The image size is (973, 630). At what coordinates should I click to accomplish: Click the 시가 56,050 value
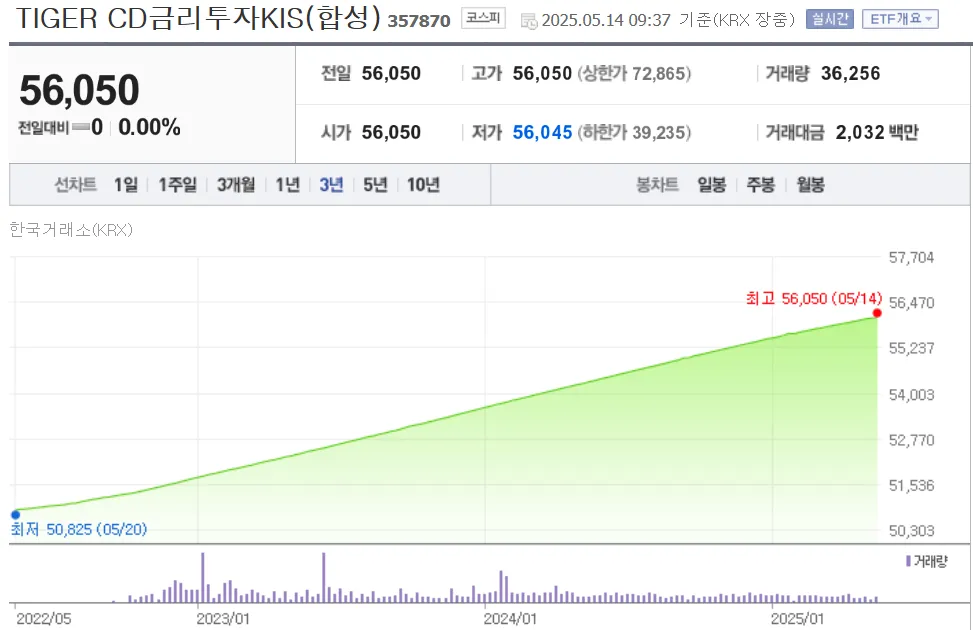[391, 132]
